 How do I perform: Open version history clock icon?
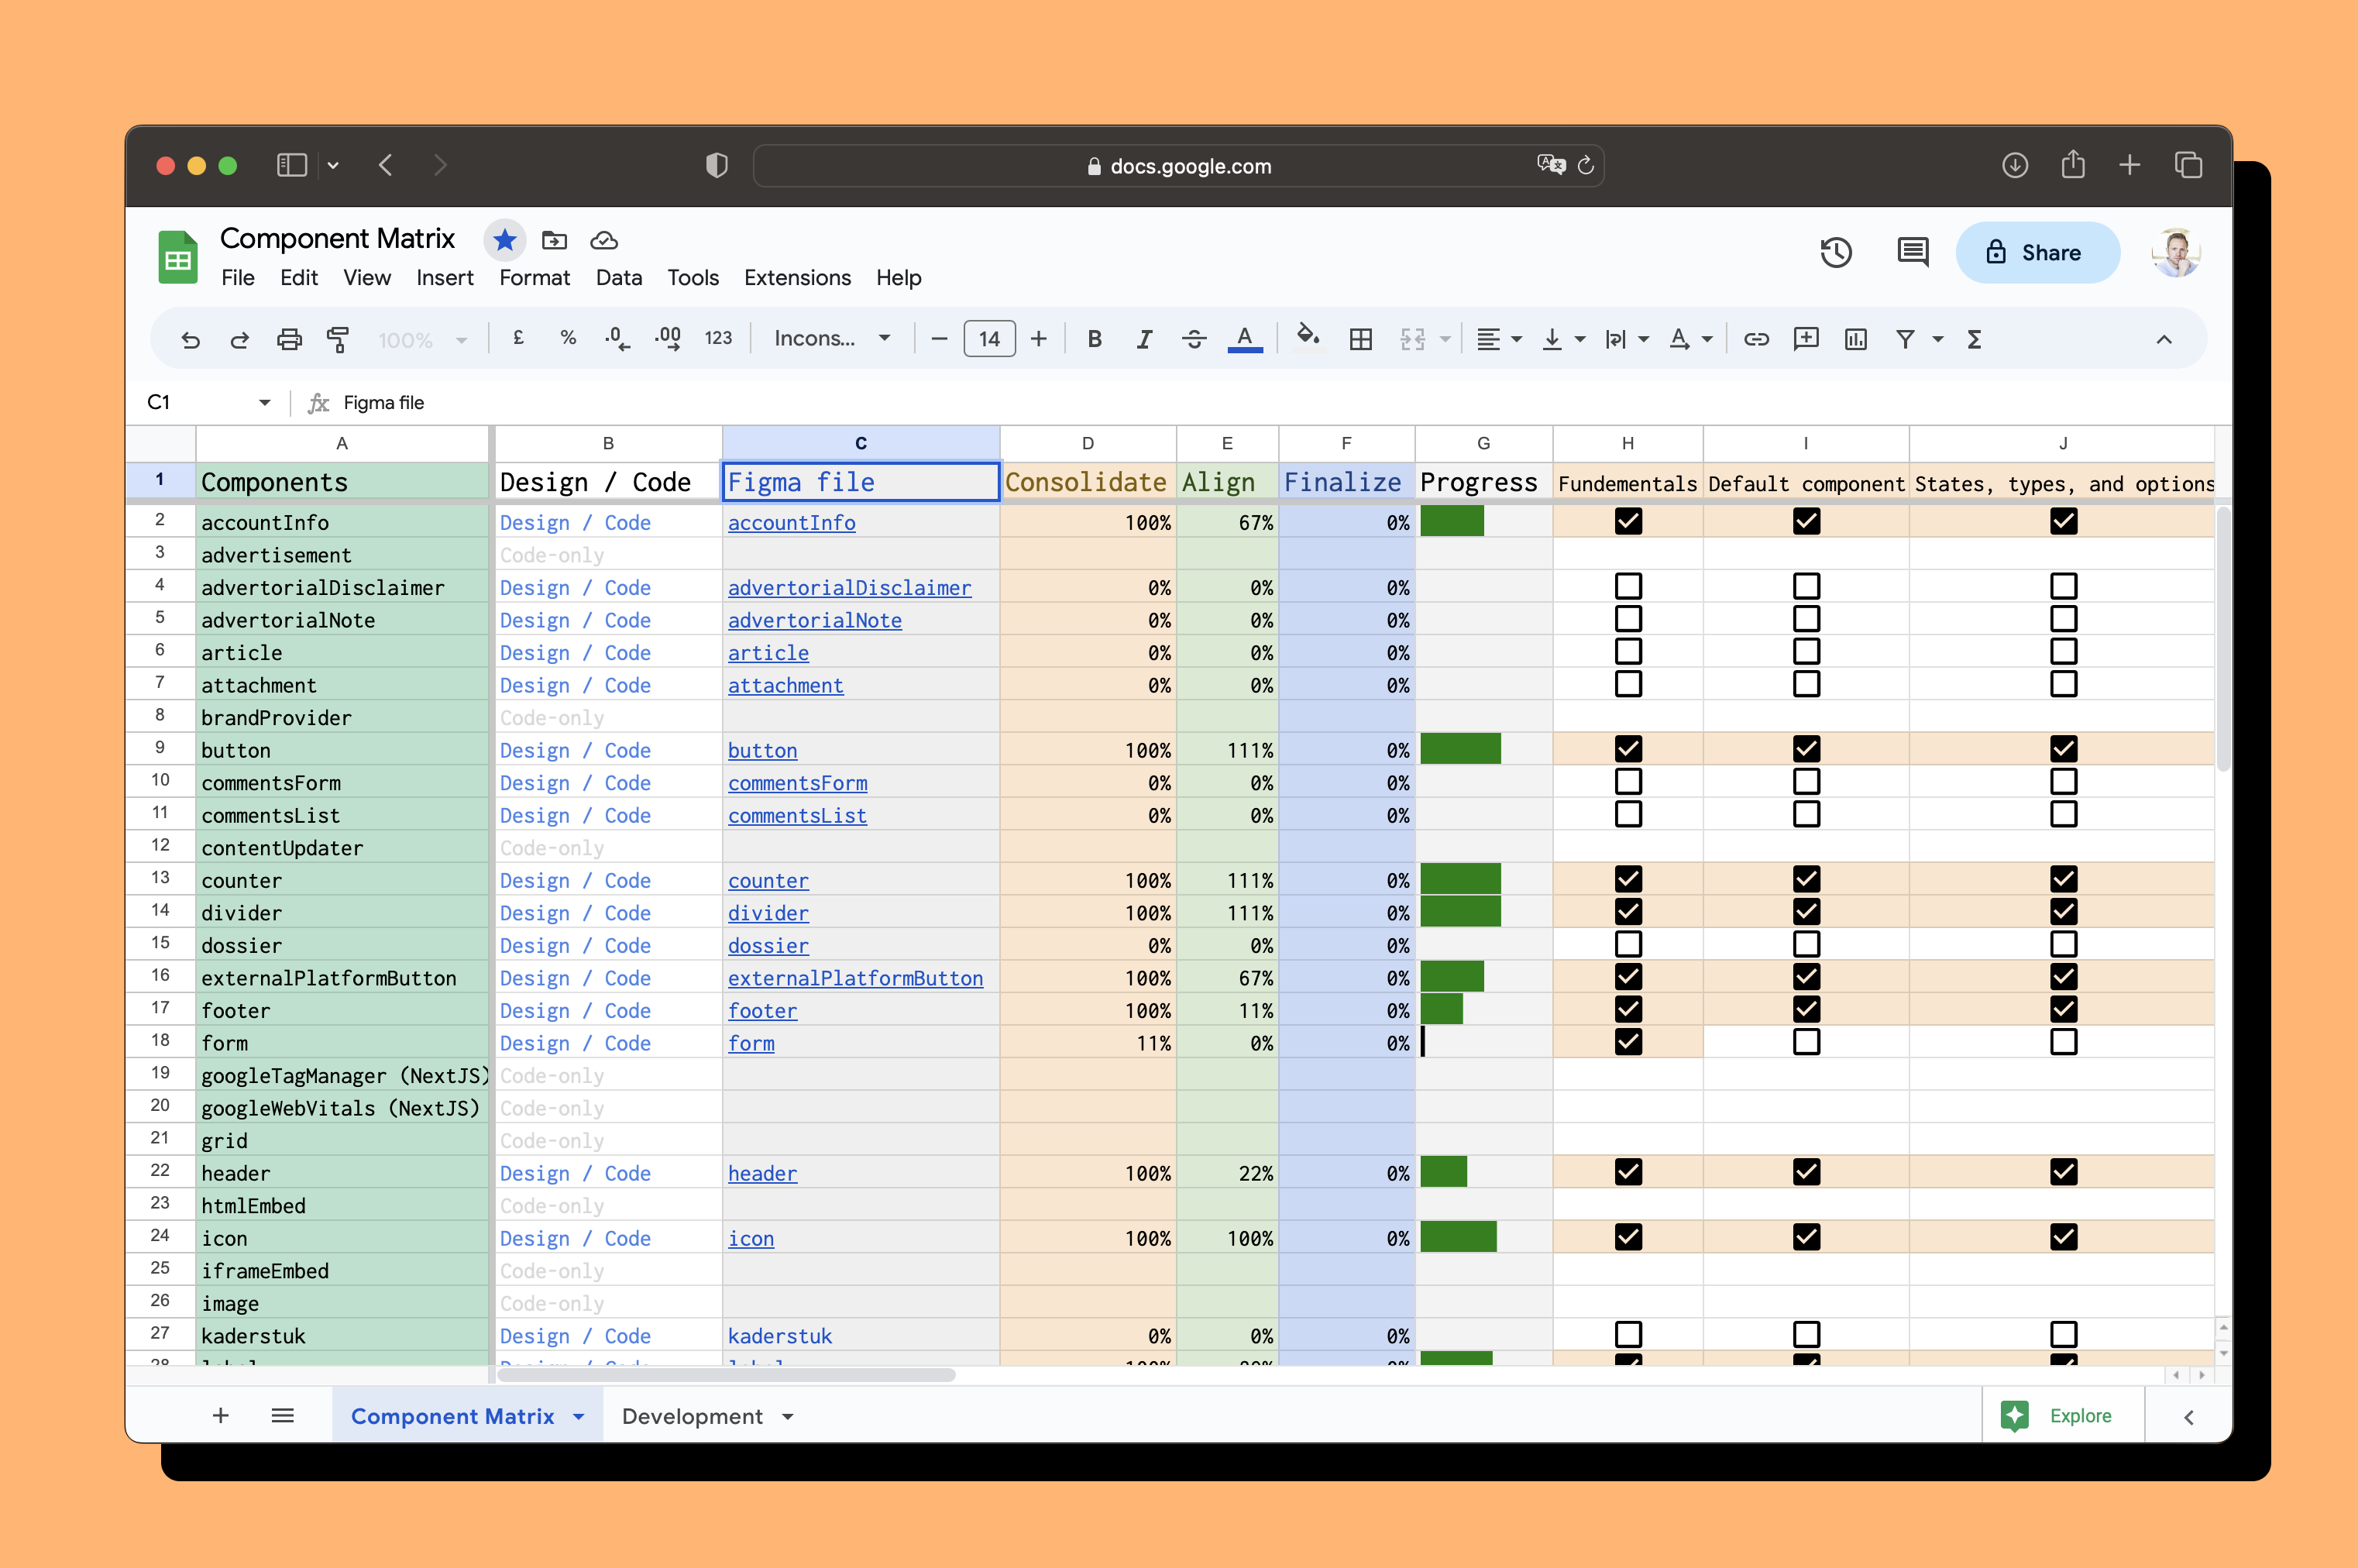(1835, 252)
